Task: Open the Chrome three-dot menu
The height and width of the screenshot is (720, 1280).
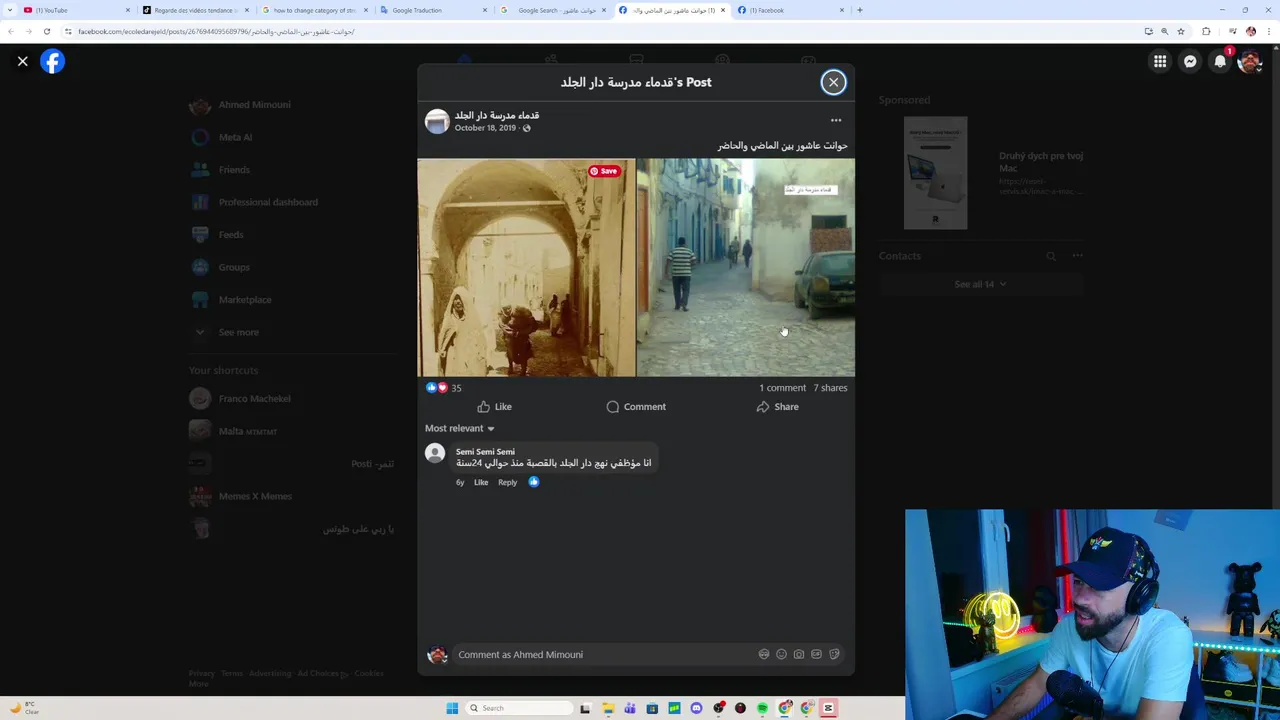Action: pos(1268,31)
